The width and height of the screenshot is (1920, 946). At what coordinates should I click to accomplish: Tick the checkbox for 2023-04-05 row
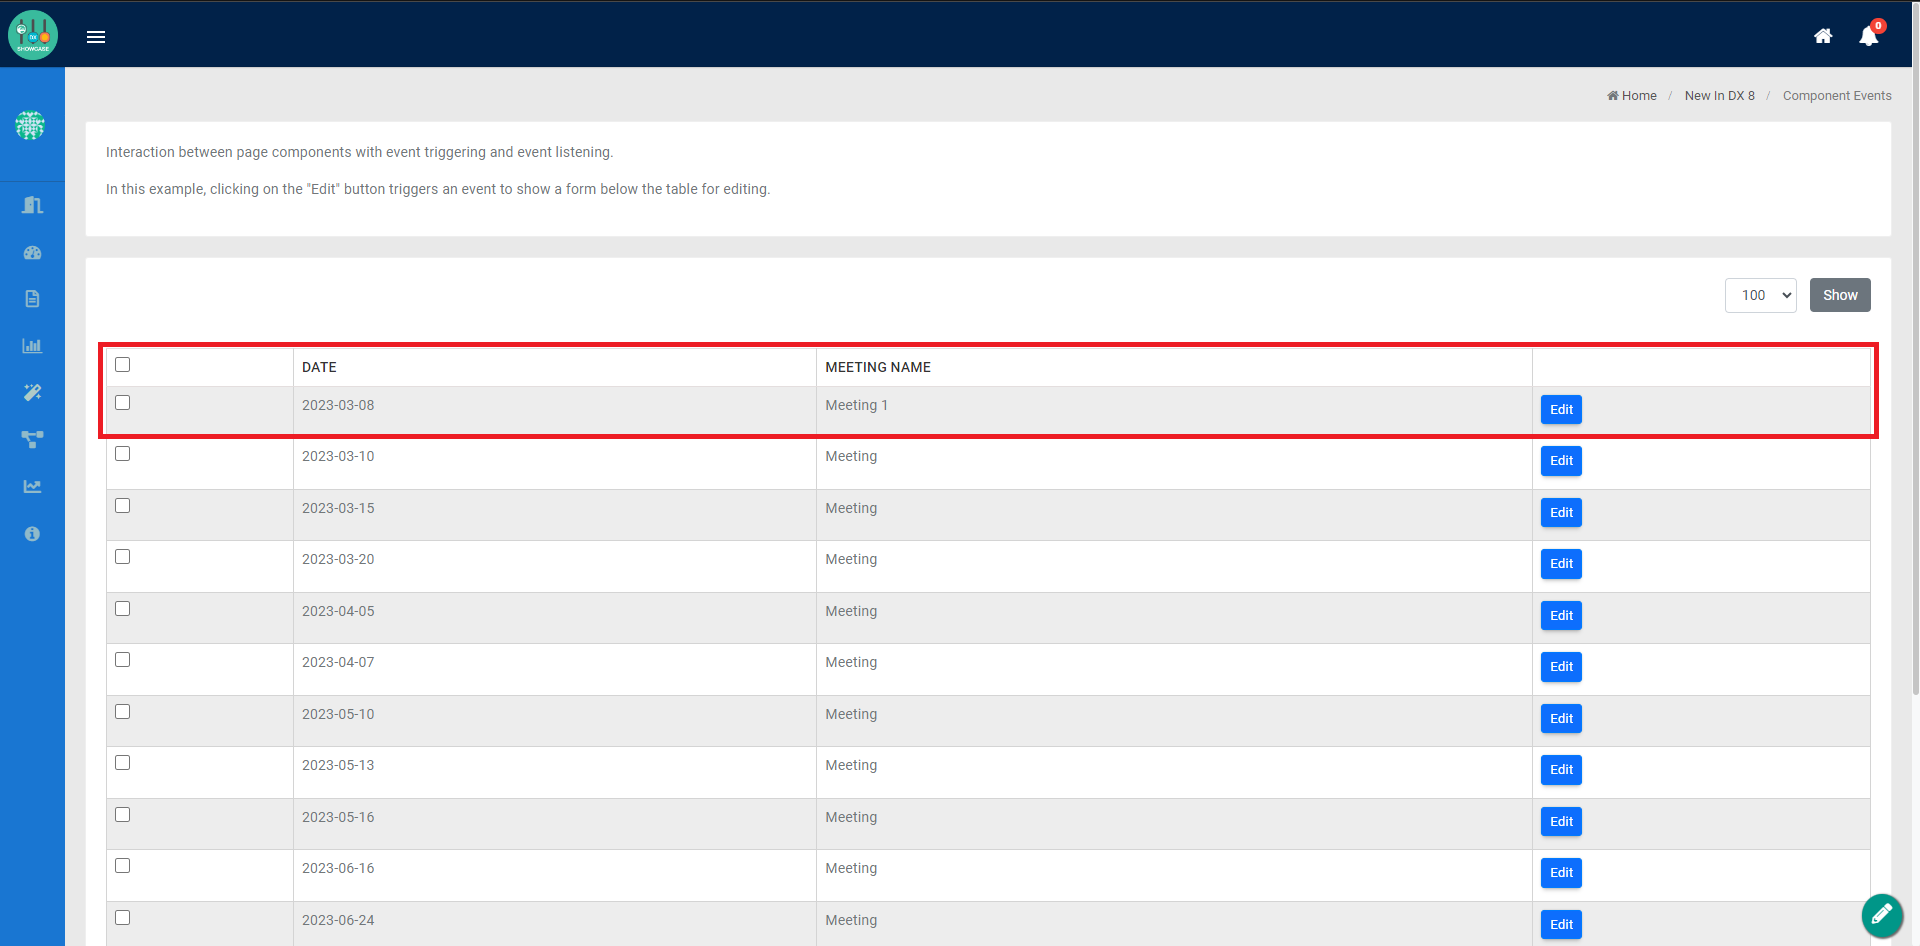point(123,609)
